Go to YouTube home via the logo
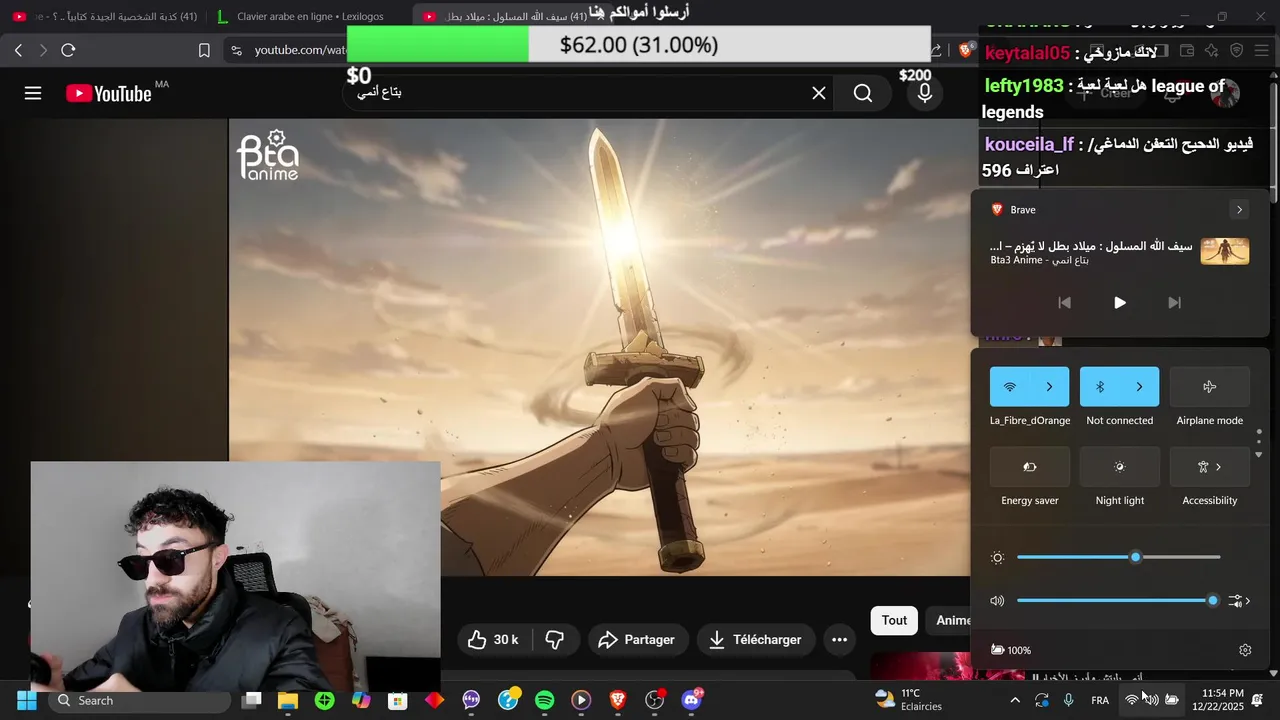The width and height of the screenshot is (1280, 720). pos(108,93)
